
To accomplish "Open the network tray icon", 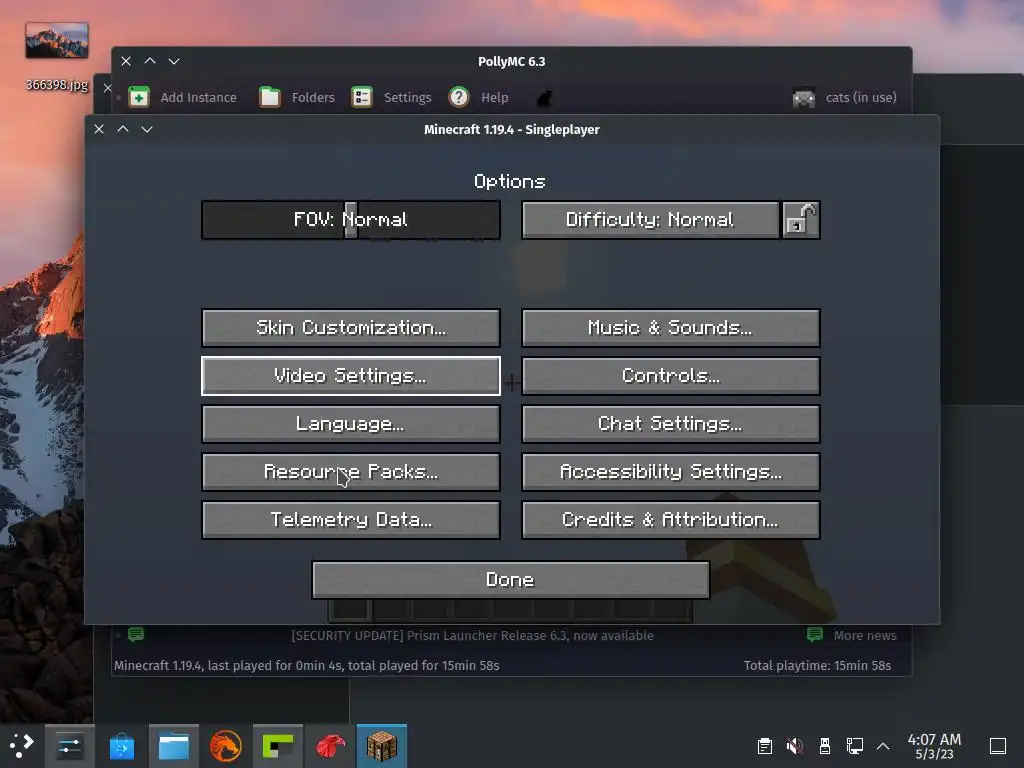I will (x=854, y=746).
